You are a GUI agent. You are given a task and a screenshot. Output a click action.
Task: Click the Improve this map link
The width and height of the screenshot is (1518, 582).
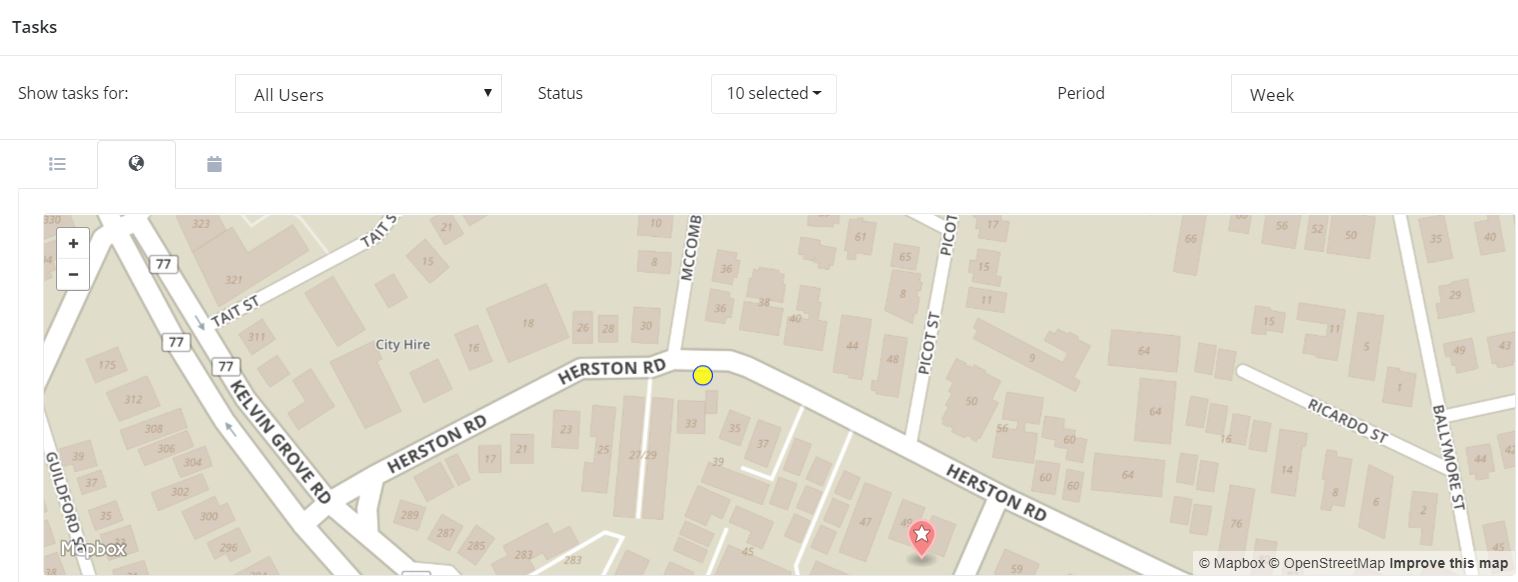[x=1448, y=563]
